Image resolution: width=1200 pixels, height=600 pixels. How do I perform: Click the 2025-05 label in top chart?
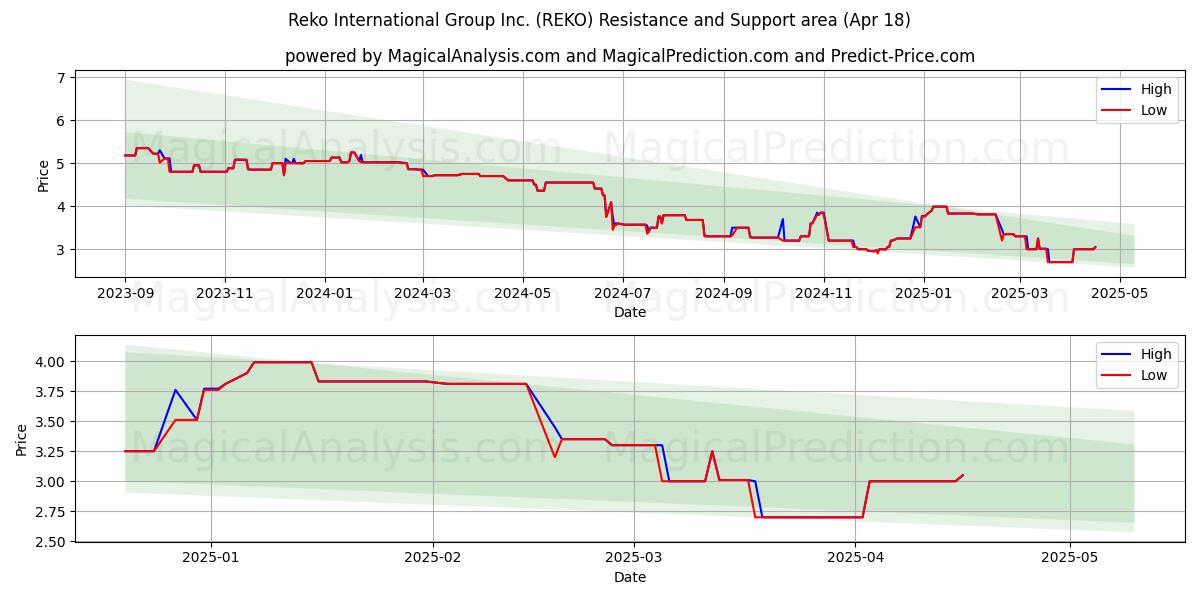[x=1119, y=295]
